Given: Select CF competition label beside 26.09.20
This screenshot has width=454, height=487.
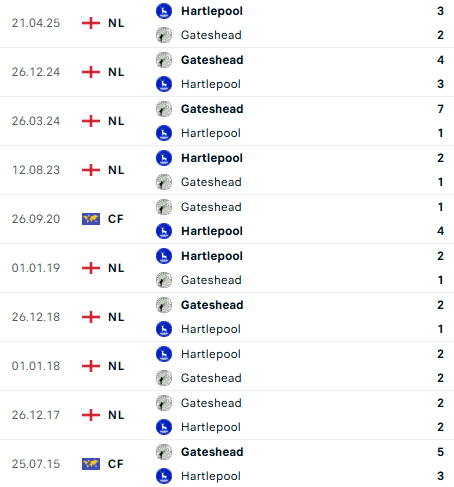Looking at the screenshot, I should 116,219.
